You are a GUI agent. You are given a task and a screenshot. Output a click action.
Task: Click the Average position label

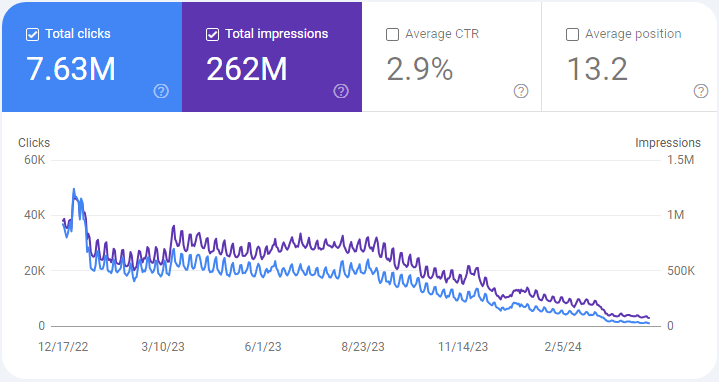633,34
